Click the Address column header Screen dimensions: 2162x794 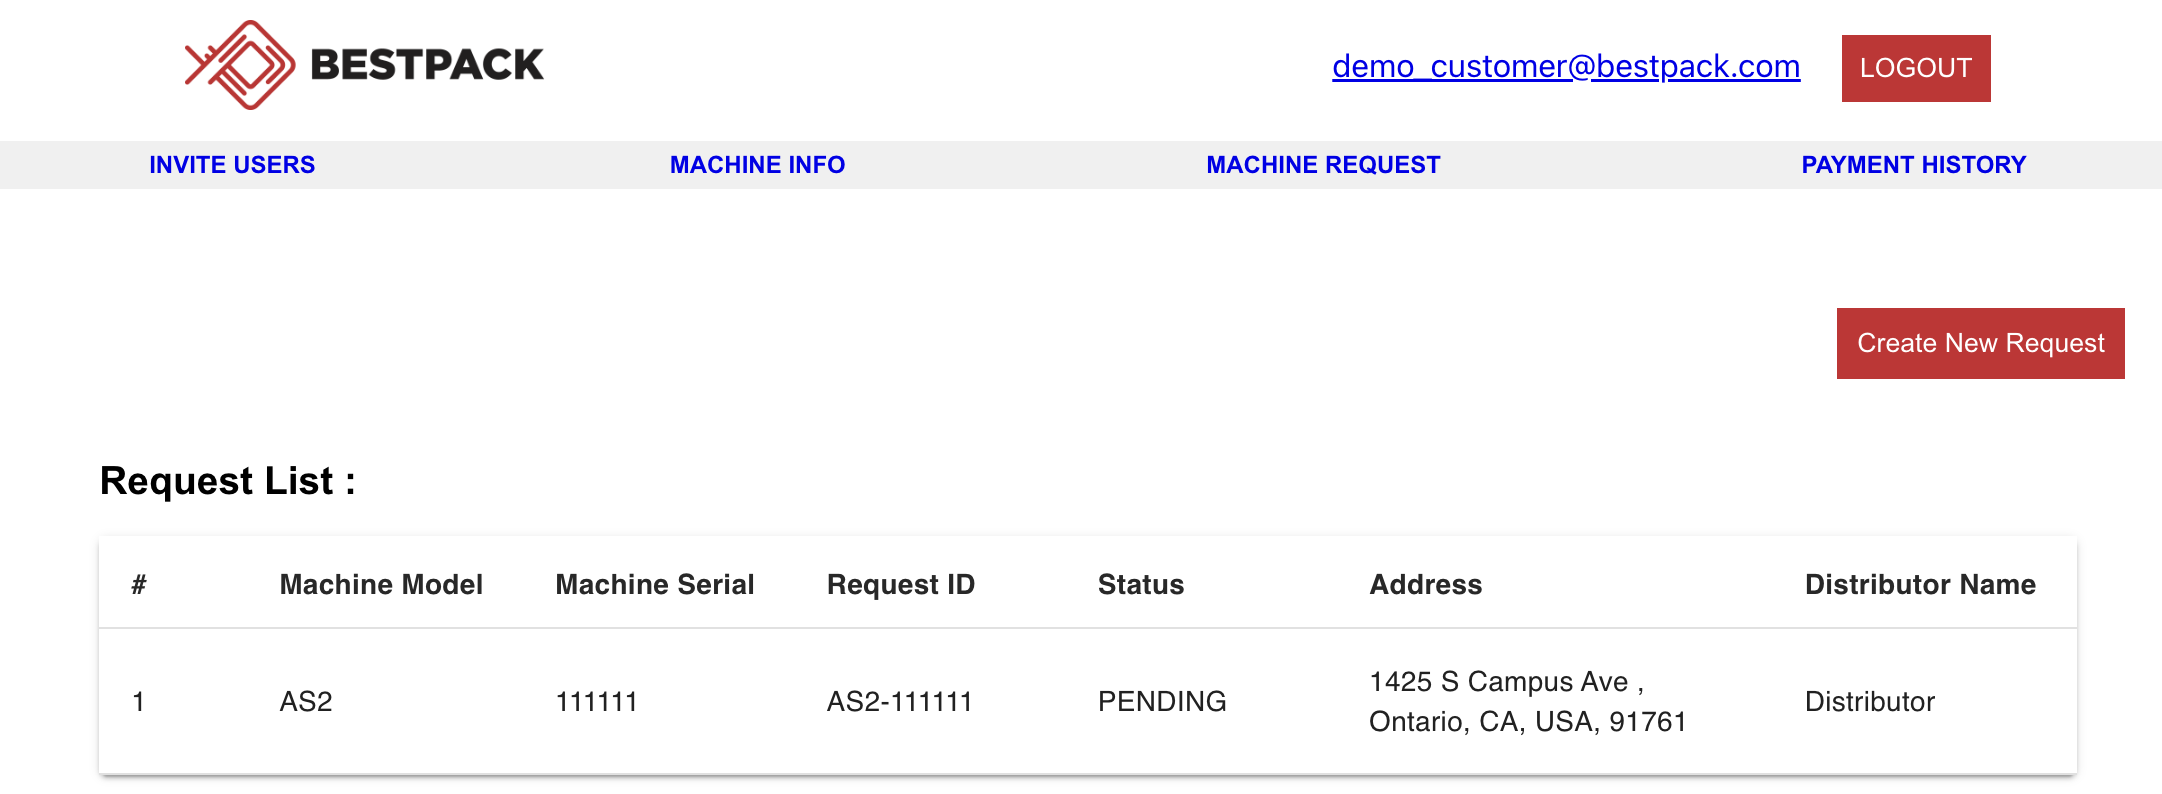1425,585
